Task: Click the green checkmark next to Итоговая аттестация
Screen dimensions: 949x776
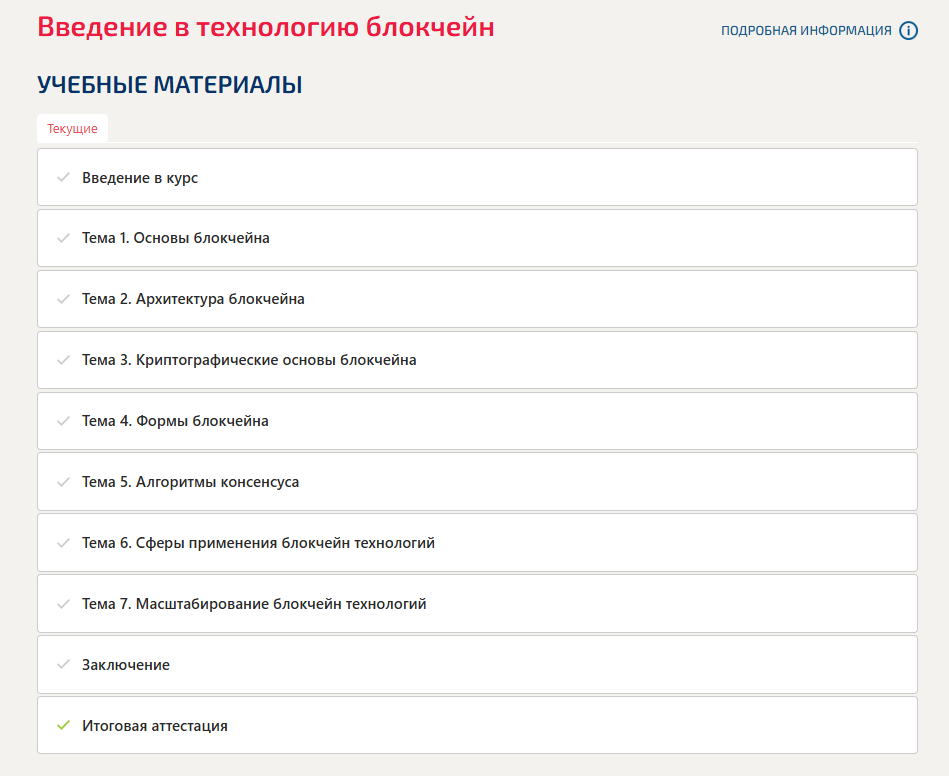Action: pyautogui.click(x=63, y=725)
